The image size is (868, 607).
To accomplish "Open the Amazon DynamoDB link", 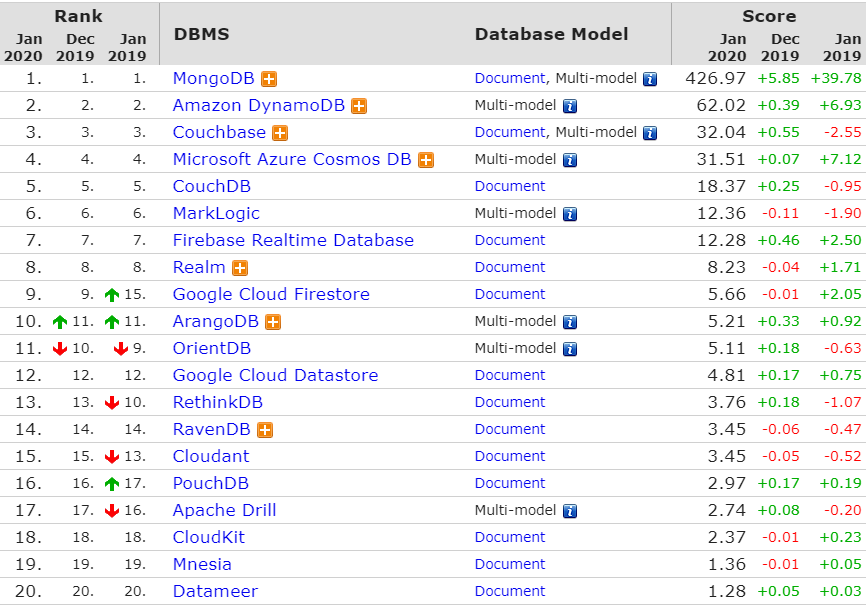I will pos(259,105).
